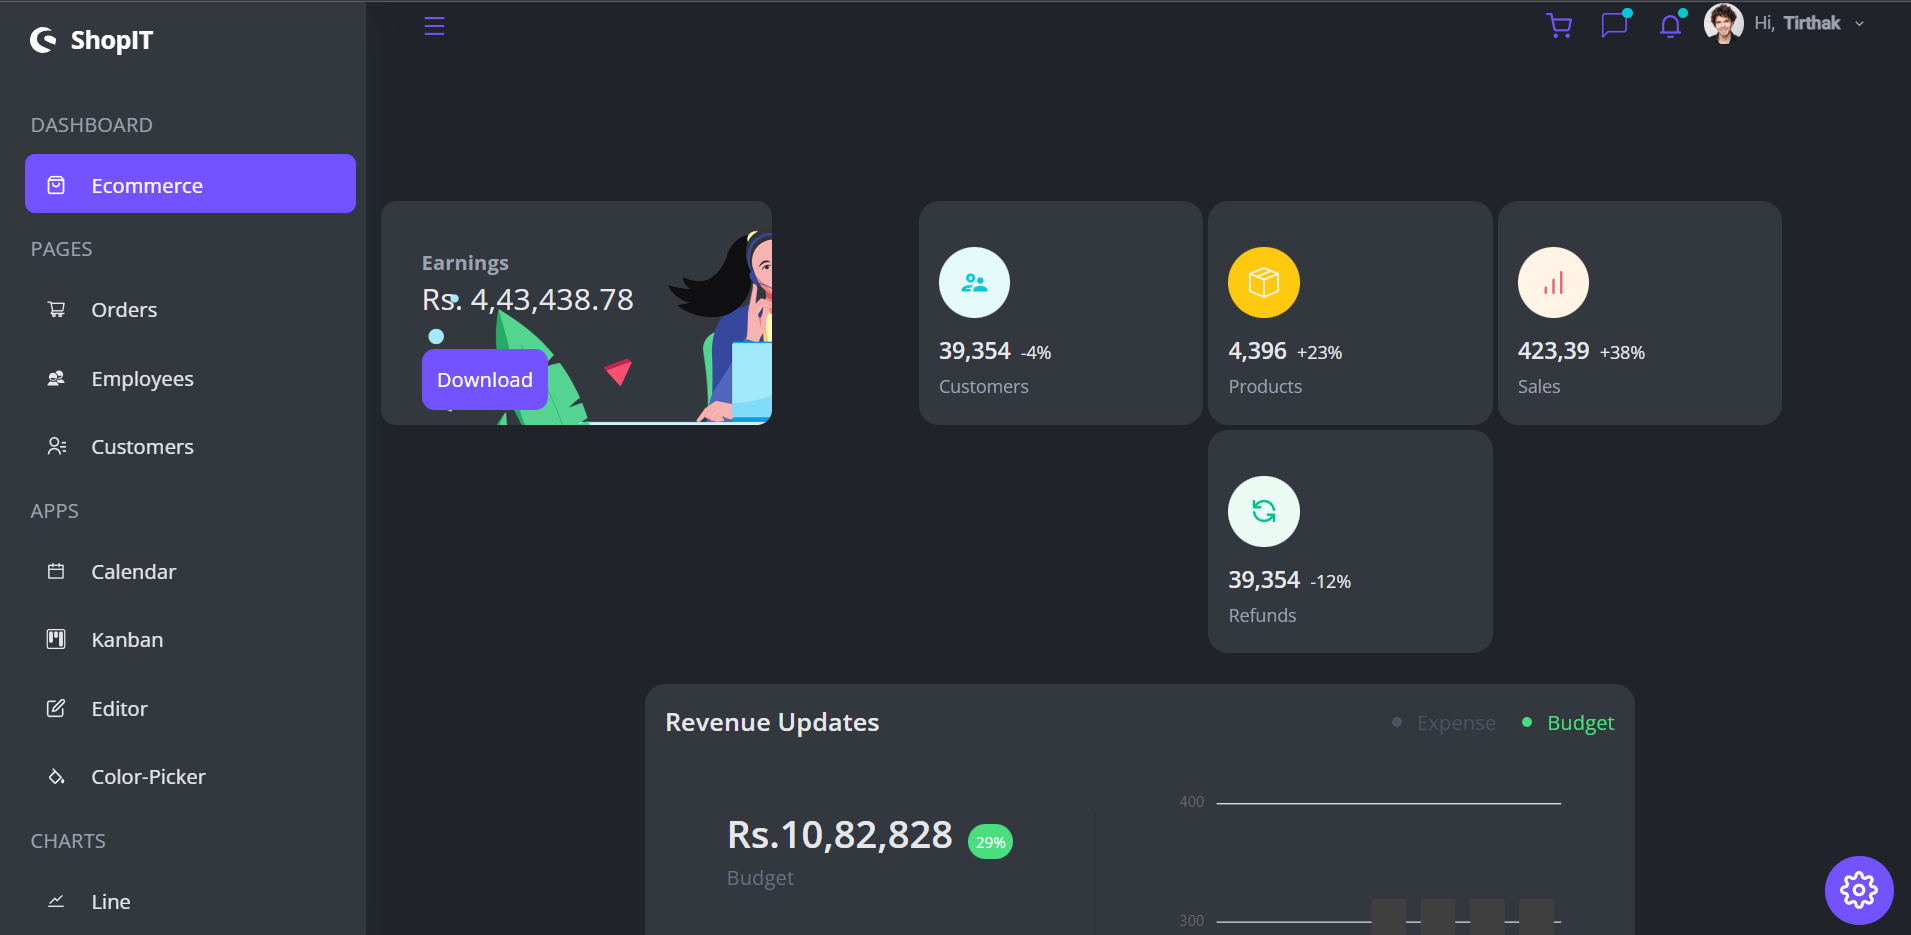Toggle the Budget legend series
1911x935 pixels.
(x=1568, y=723)
